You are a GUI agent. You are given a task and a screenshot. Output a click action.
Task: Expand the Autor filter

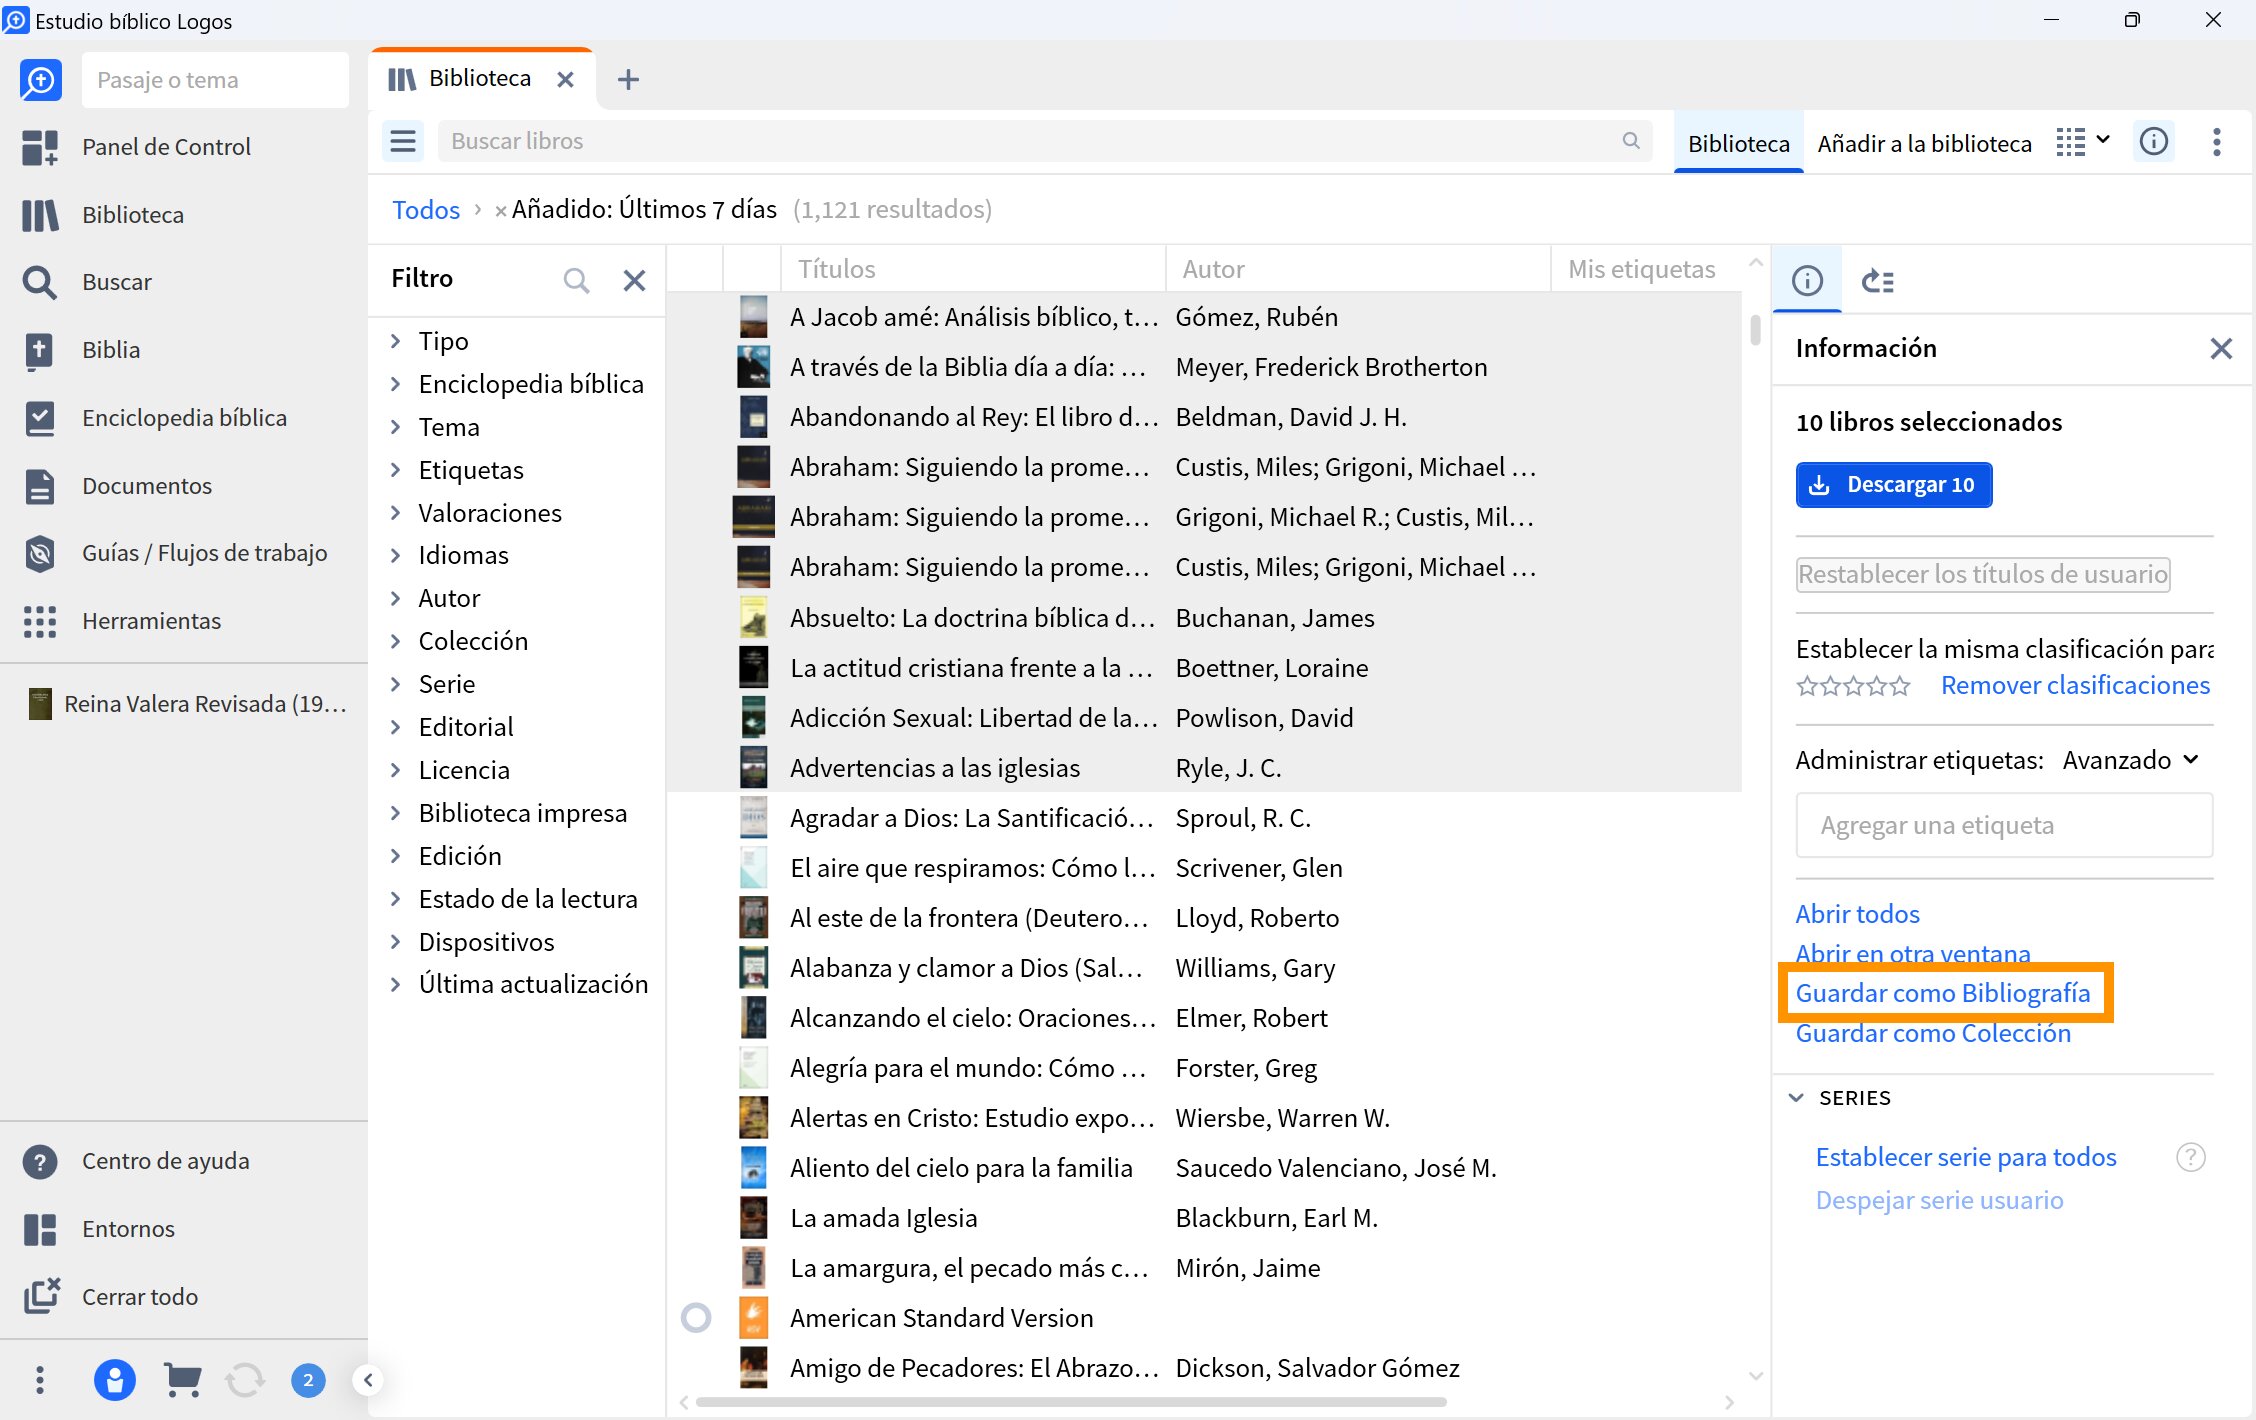(x=396, y=598)
